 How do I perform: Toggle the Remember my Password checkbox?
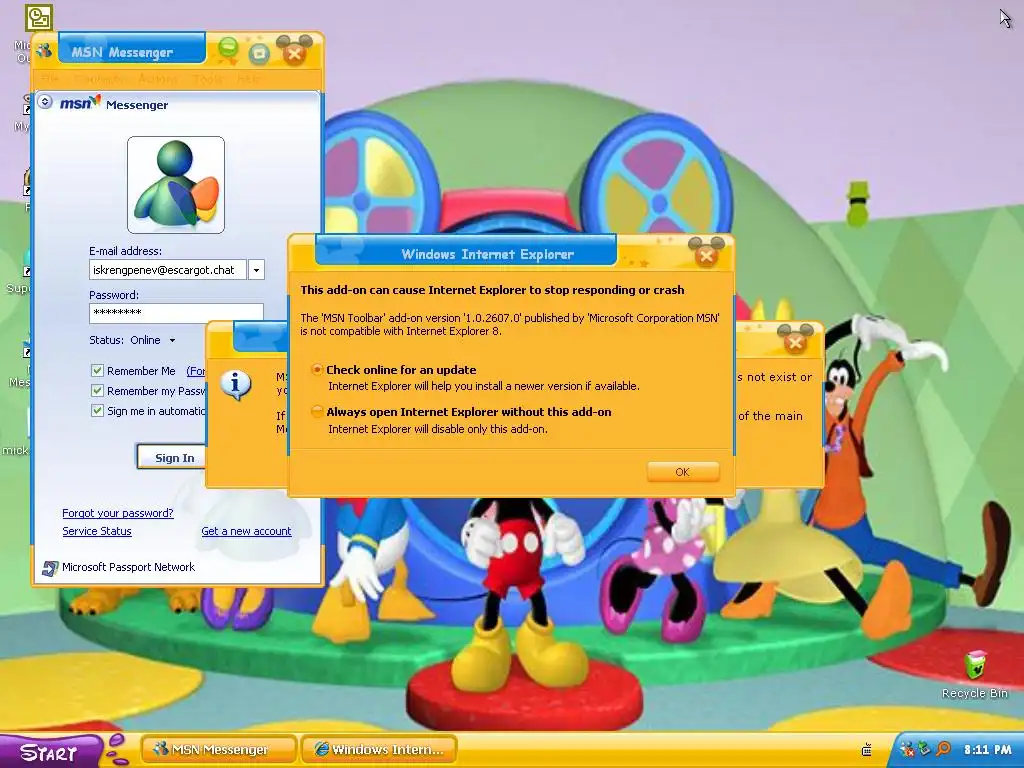pos(97,391)
